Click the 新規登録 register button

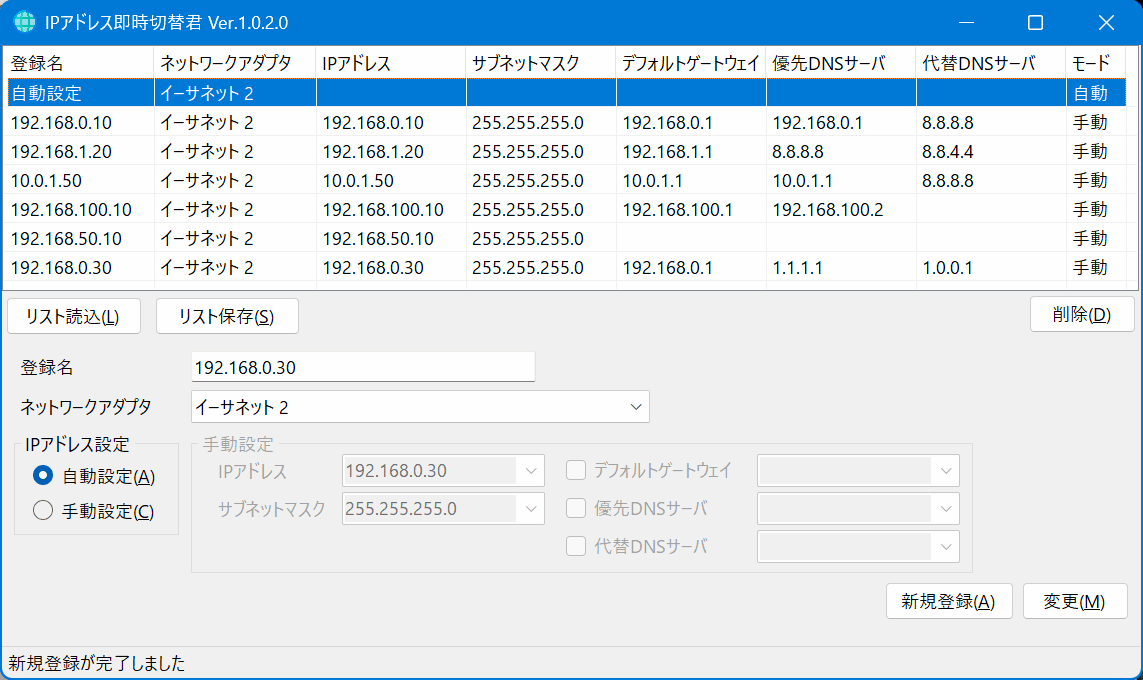click(x=948, y=601)
